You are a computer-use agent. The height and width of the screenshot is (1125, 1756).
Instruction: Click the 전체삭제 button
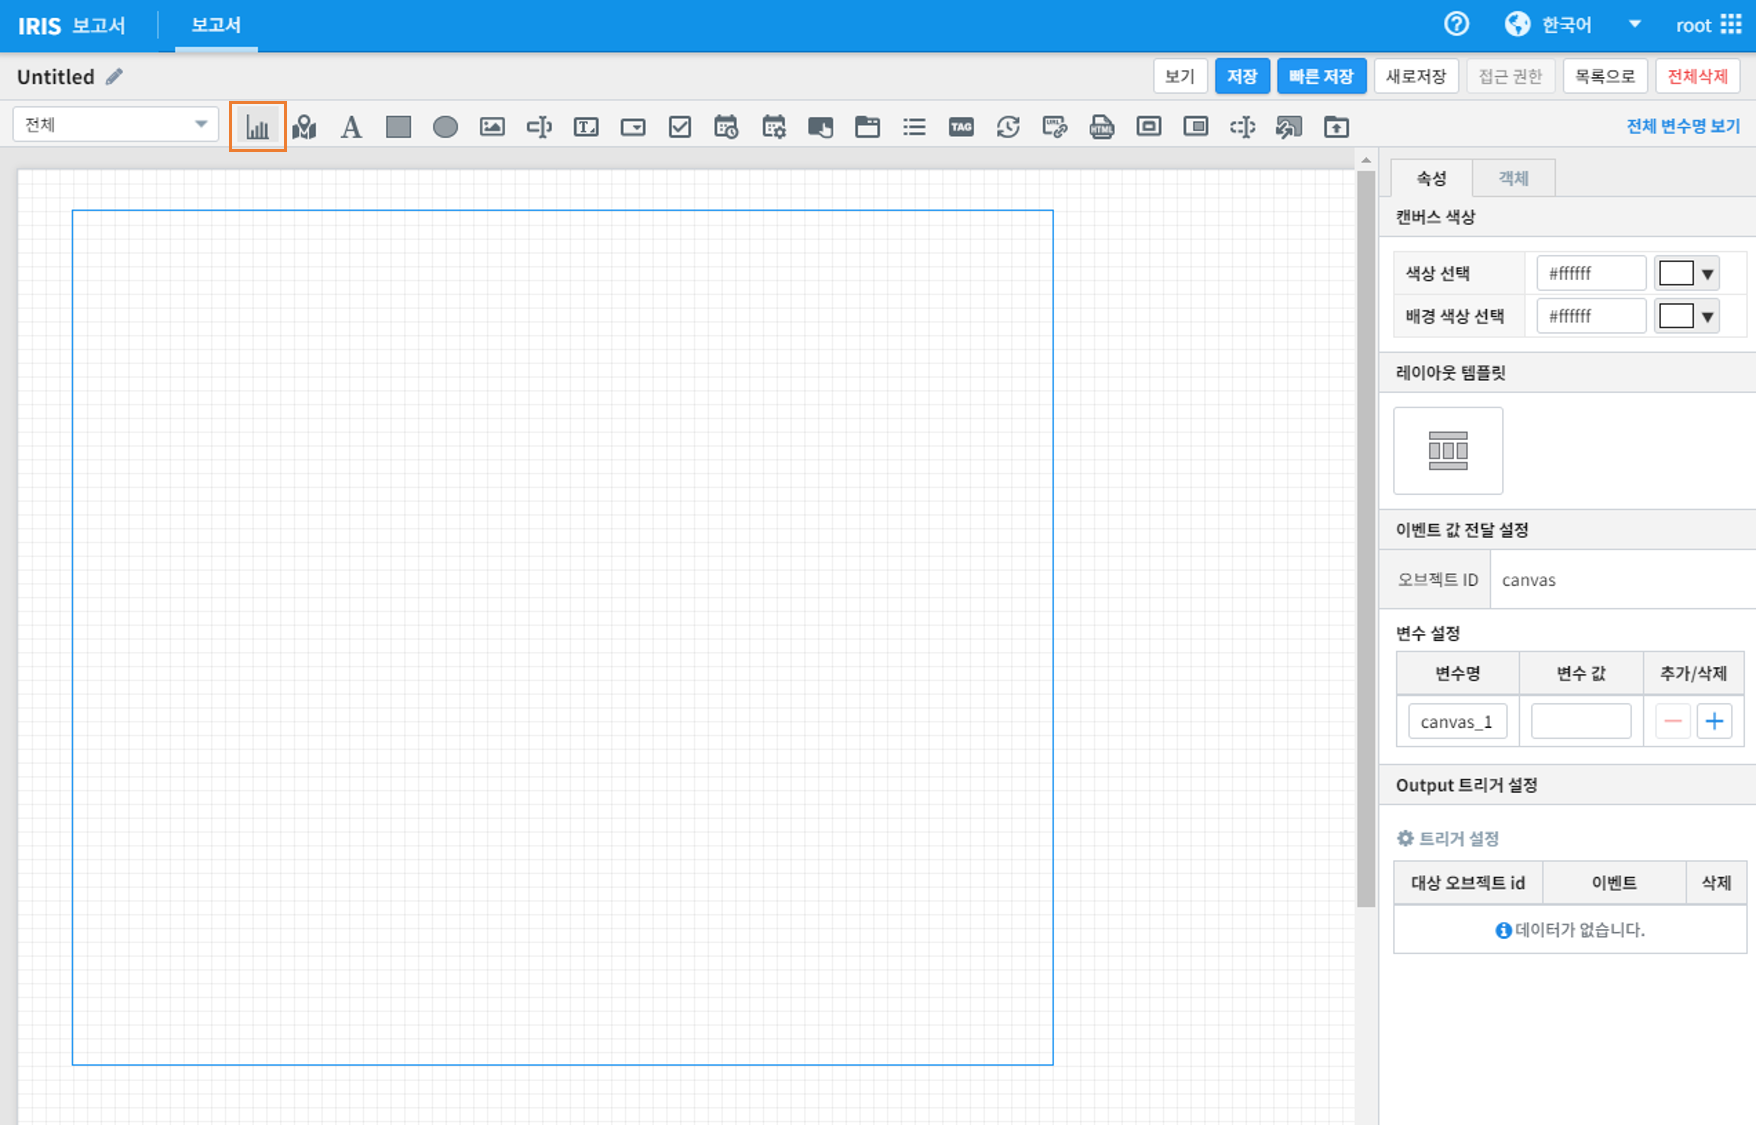[x=1698, y=76]
